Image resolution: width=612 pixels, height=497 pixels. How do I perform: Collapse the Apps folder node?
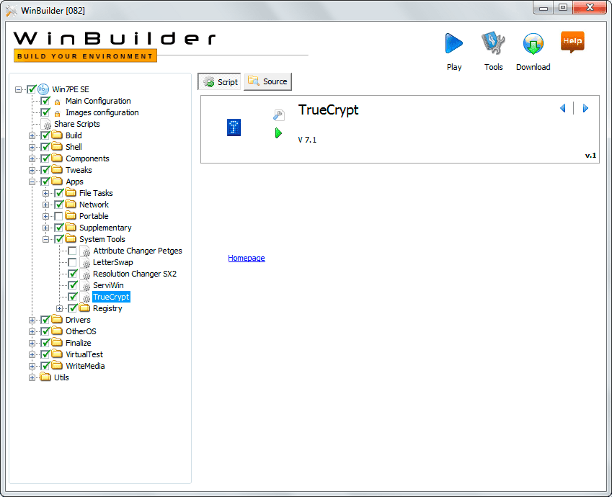[32, 182]
